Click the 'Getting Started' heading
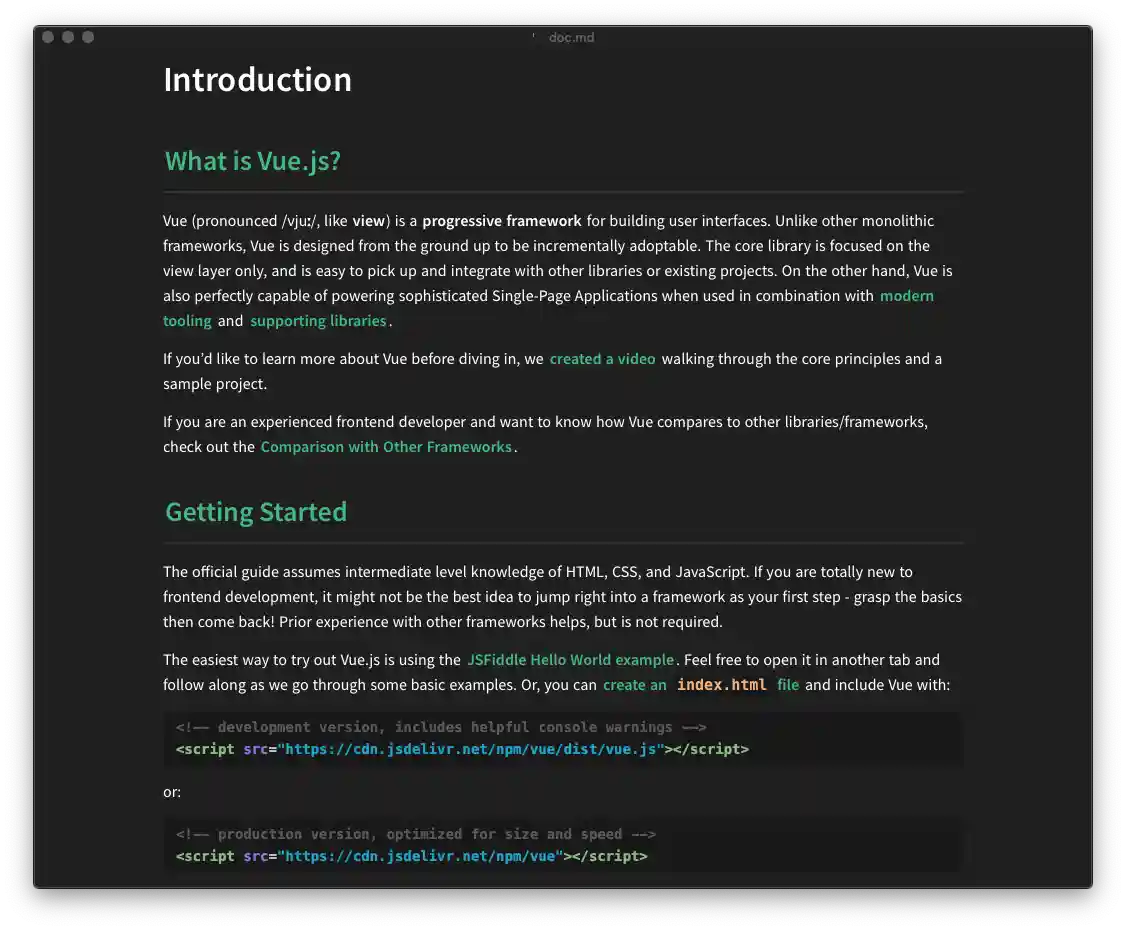 pyautogui.click(x=256, y=512)
